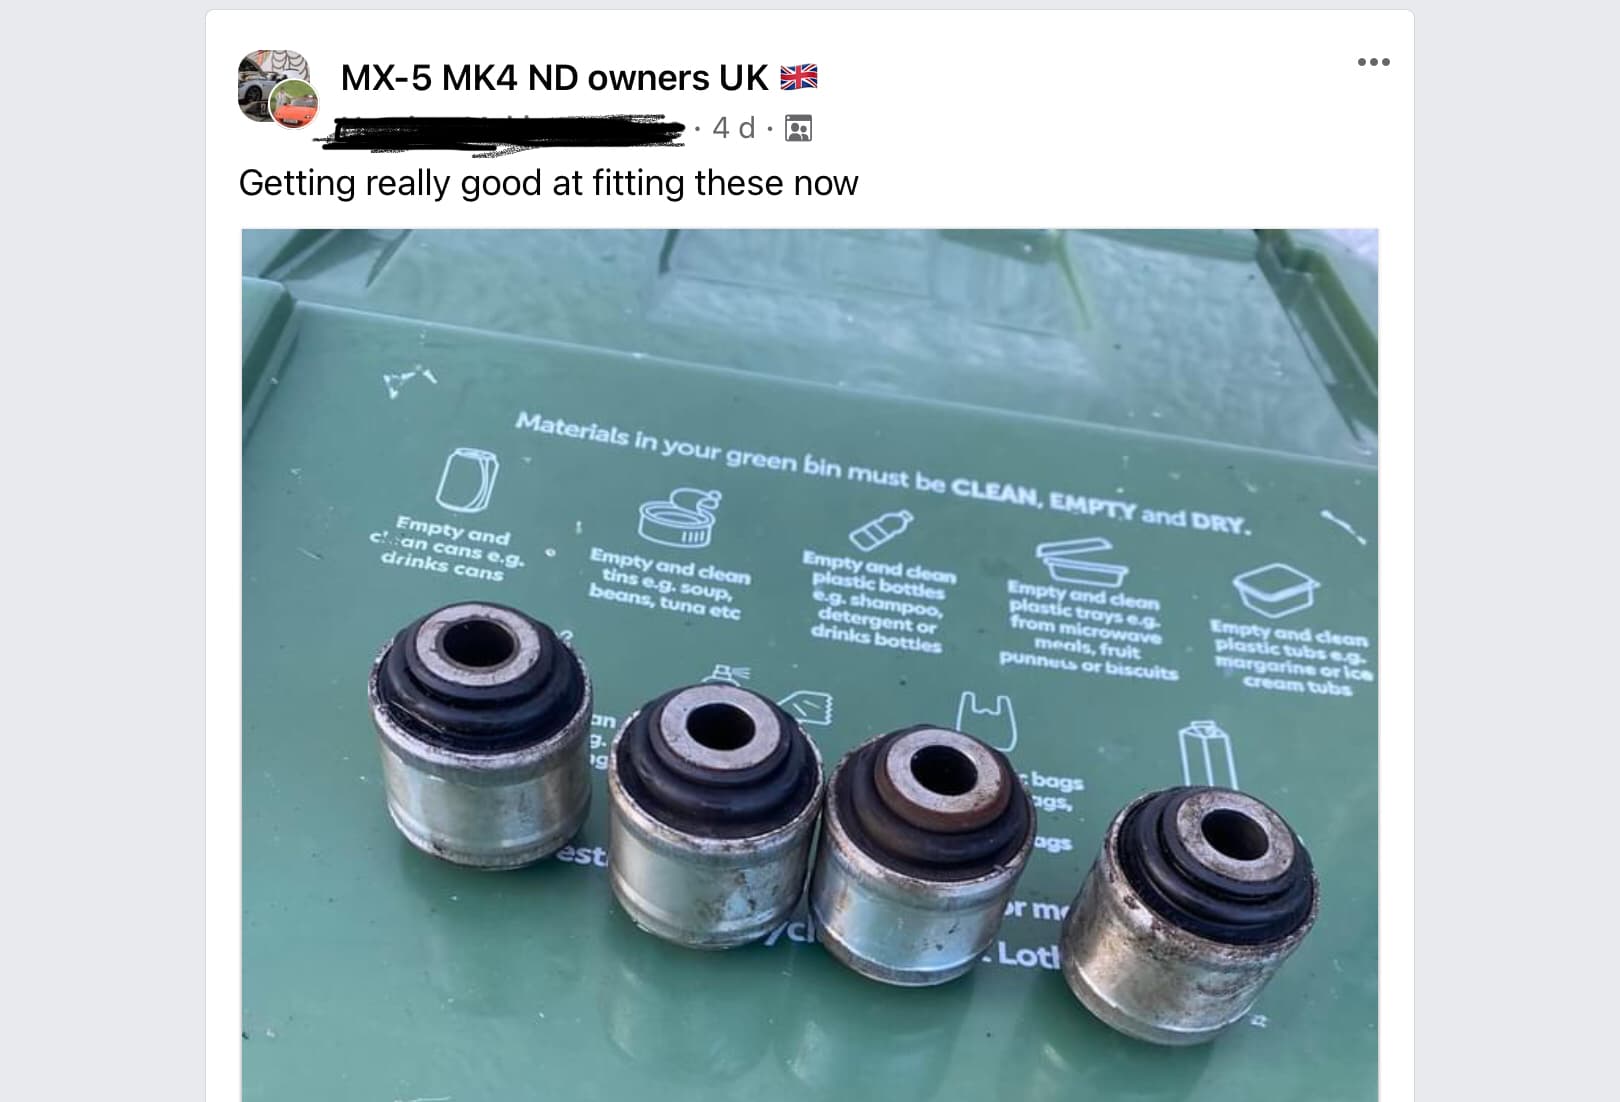Open the bushings photo in full view
Screen dimensions: 1620x1102
810,665
